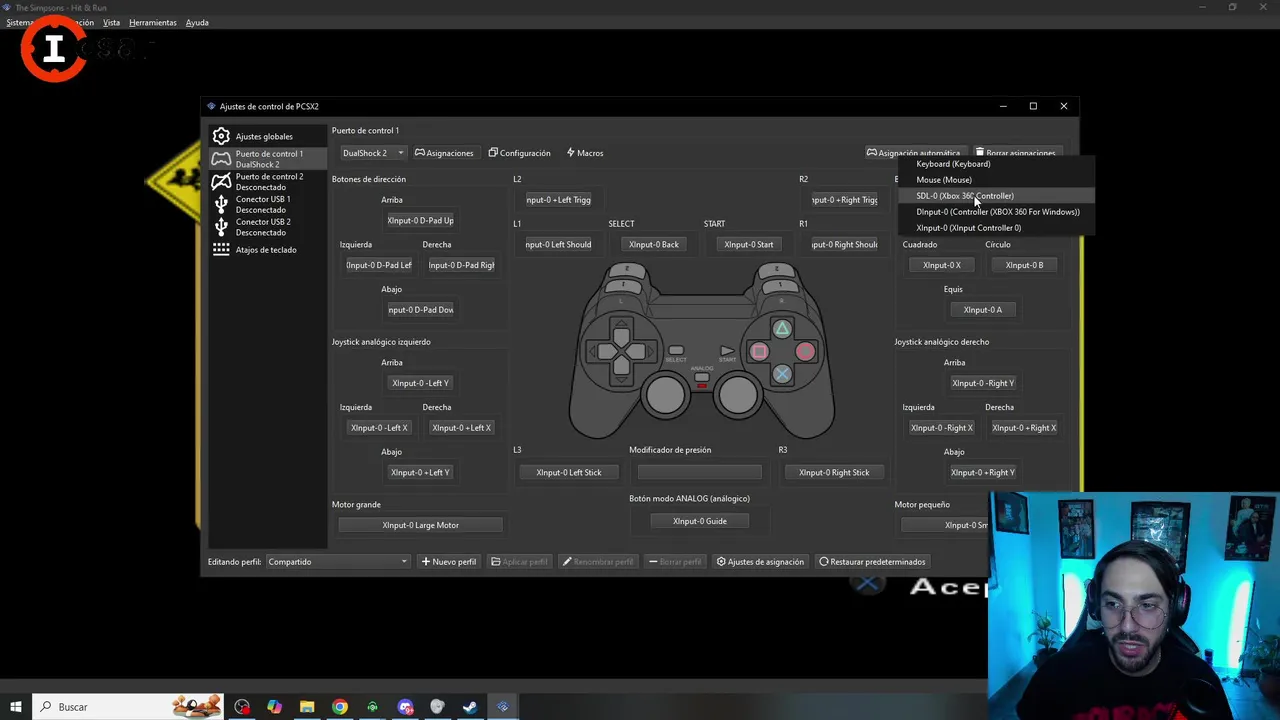Image resolution: width=1280 pixels, height=720 pixels.
Task: Open Ajustes de asignación
Action: coord(760,562)
